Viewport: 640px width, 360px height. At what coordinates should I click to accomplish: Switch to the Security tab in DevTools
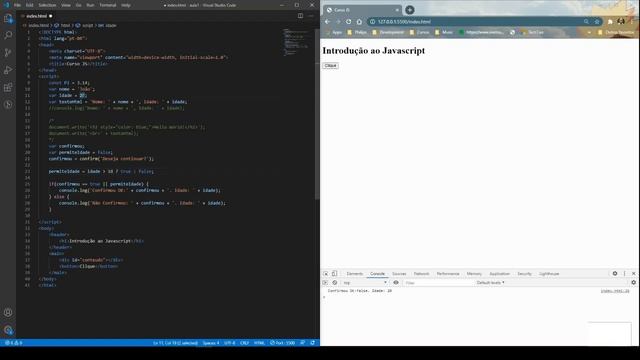(524, 273)
